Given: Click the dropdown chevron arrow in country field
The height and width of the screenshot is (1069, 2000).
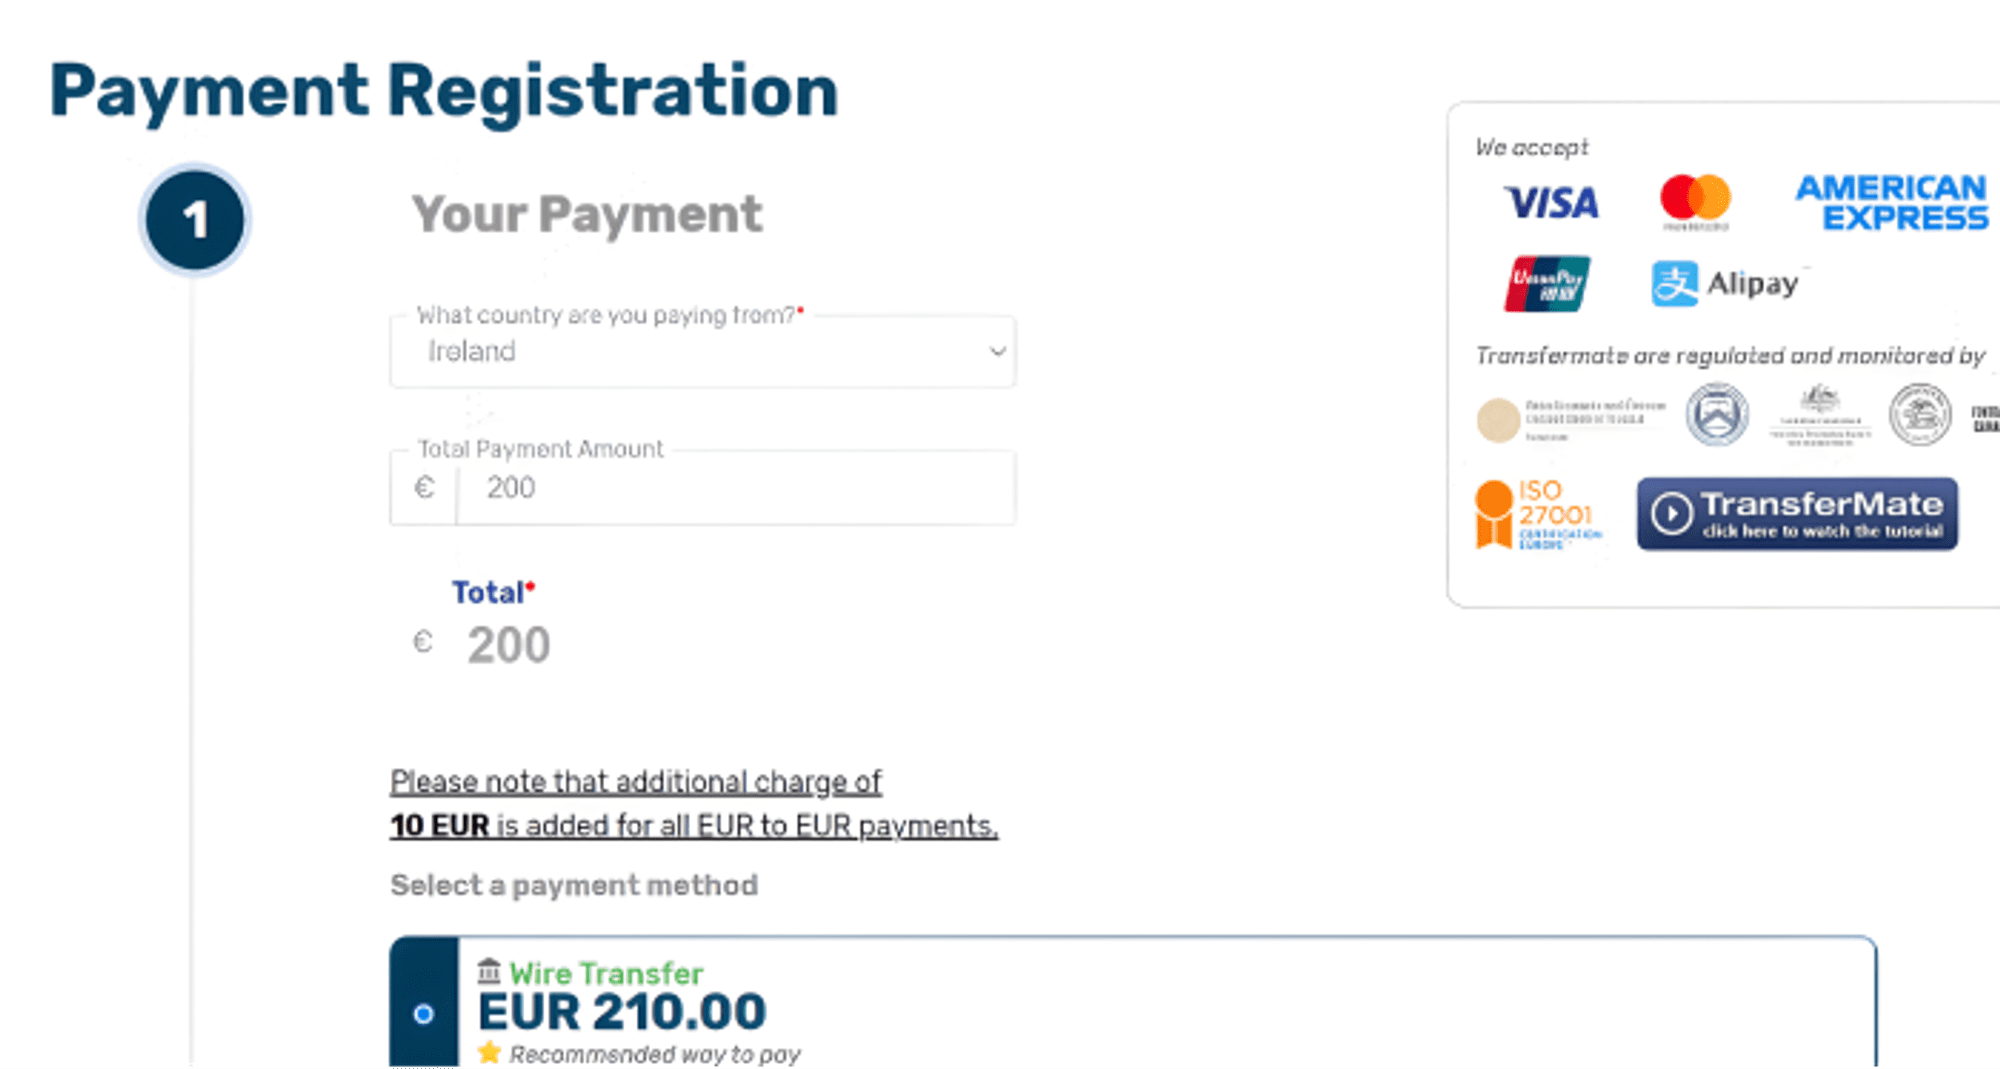Looking at the screenshot, I should point(997,351).
